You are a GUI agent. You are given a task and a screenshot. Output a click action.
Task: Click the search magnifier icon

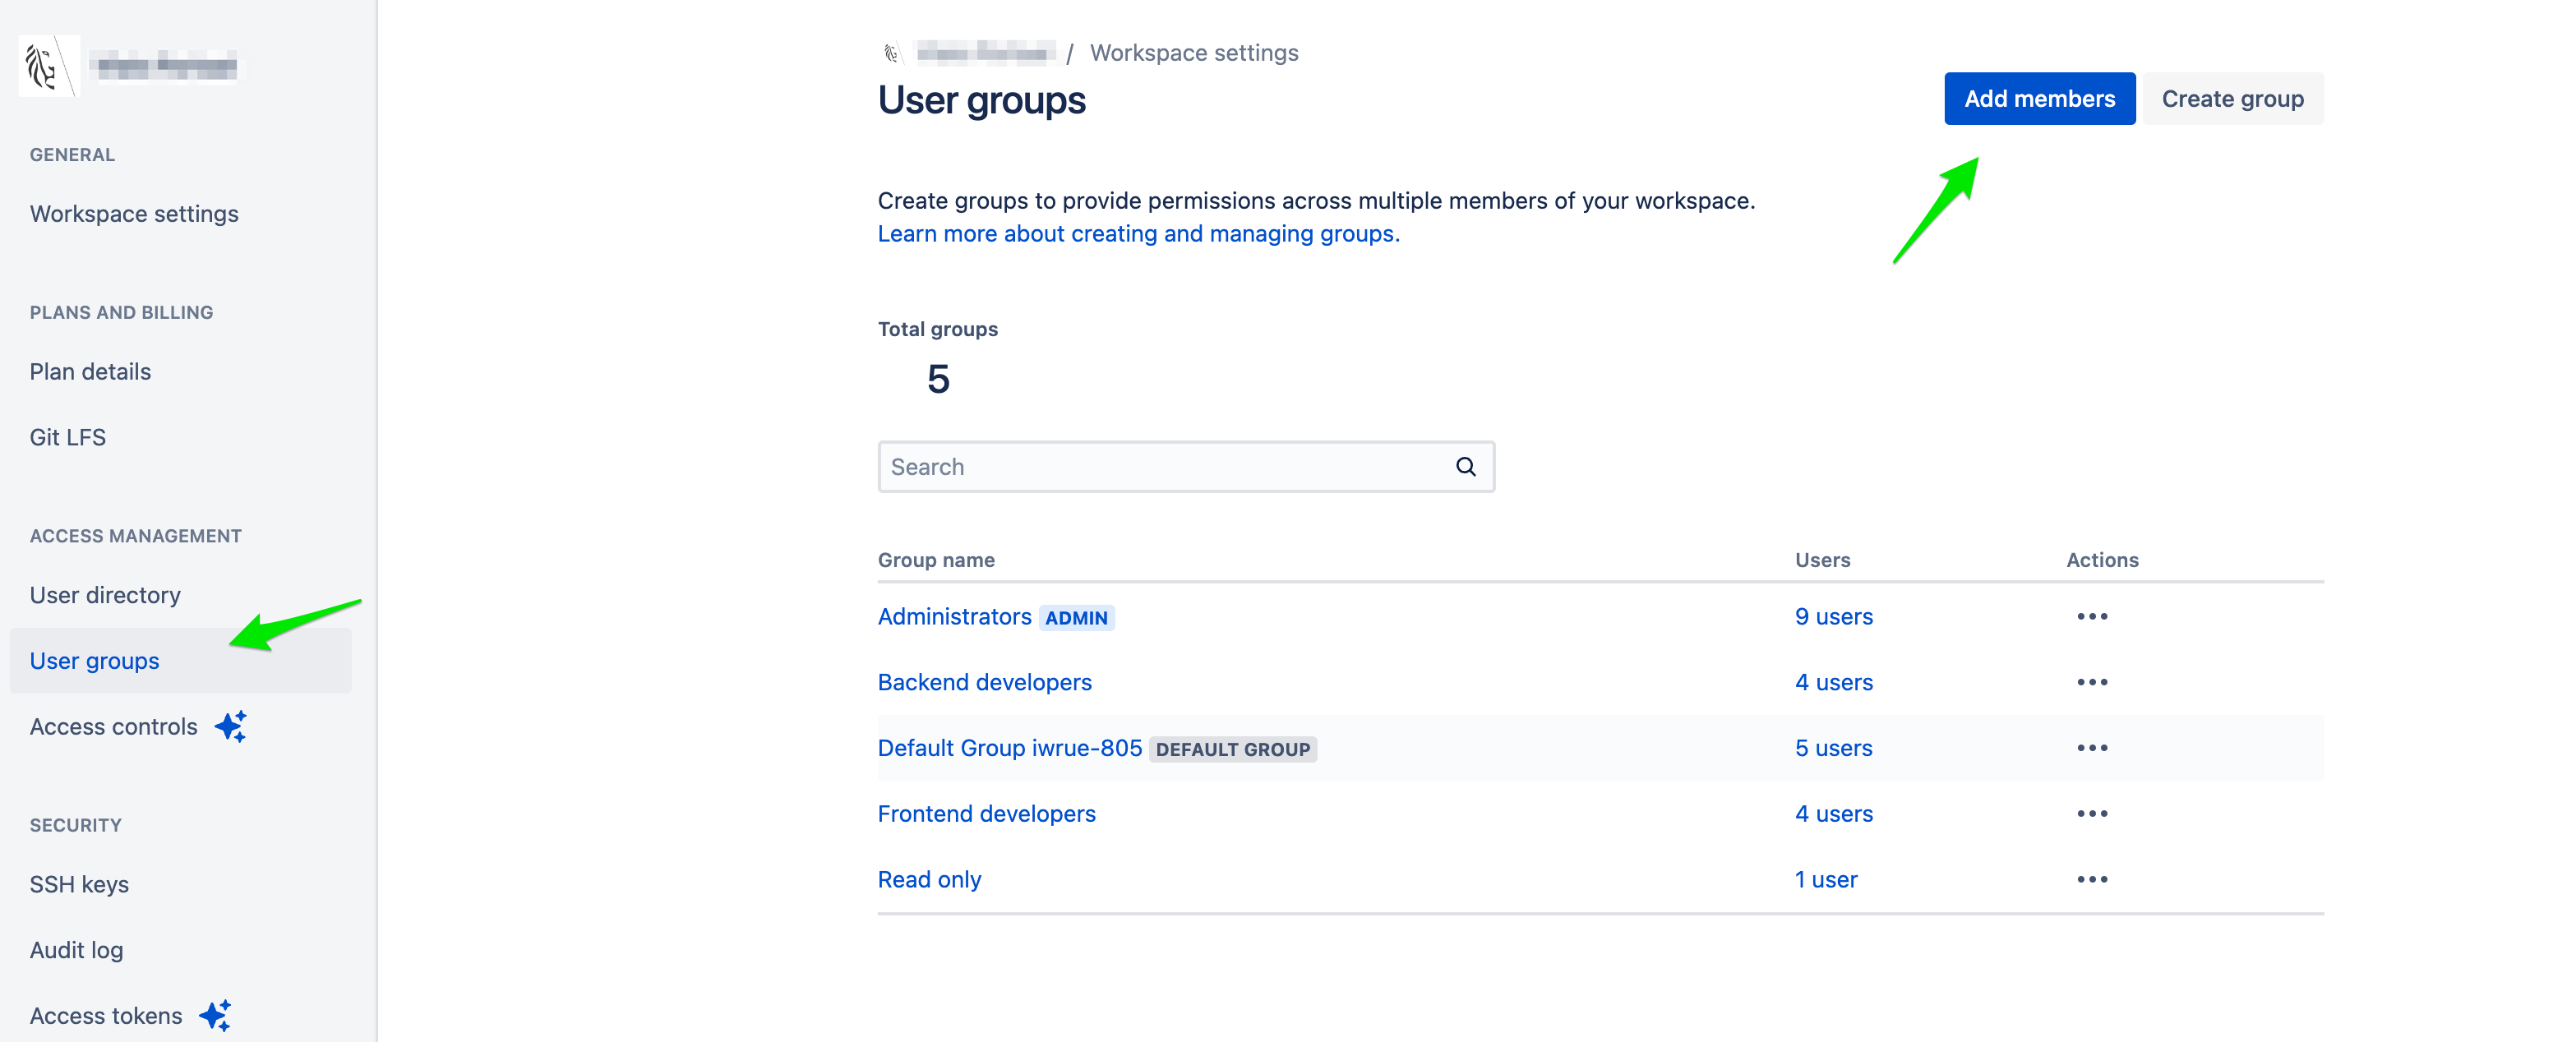[1465, 467]
